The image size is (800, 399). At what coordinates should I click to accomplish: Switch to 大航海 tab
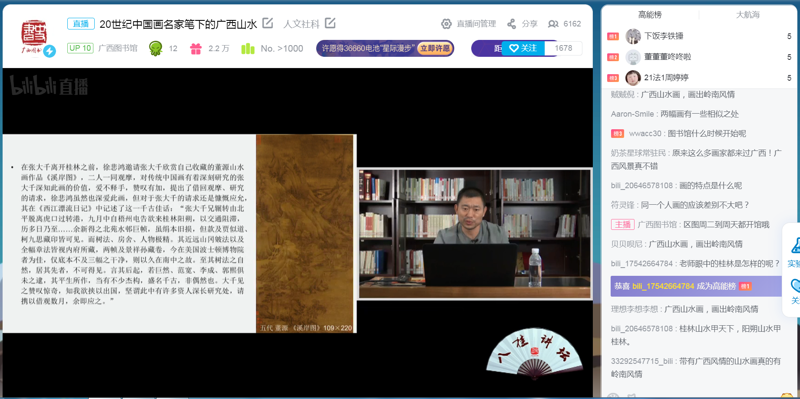coord(747,15)
